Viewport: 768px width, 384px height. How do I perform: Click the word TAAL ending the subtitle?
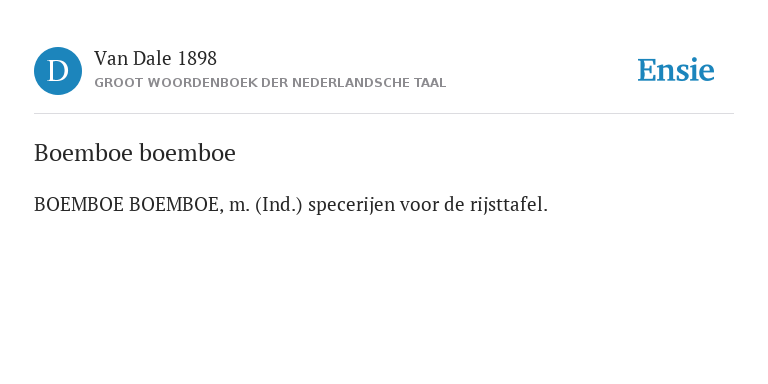430,83
